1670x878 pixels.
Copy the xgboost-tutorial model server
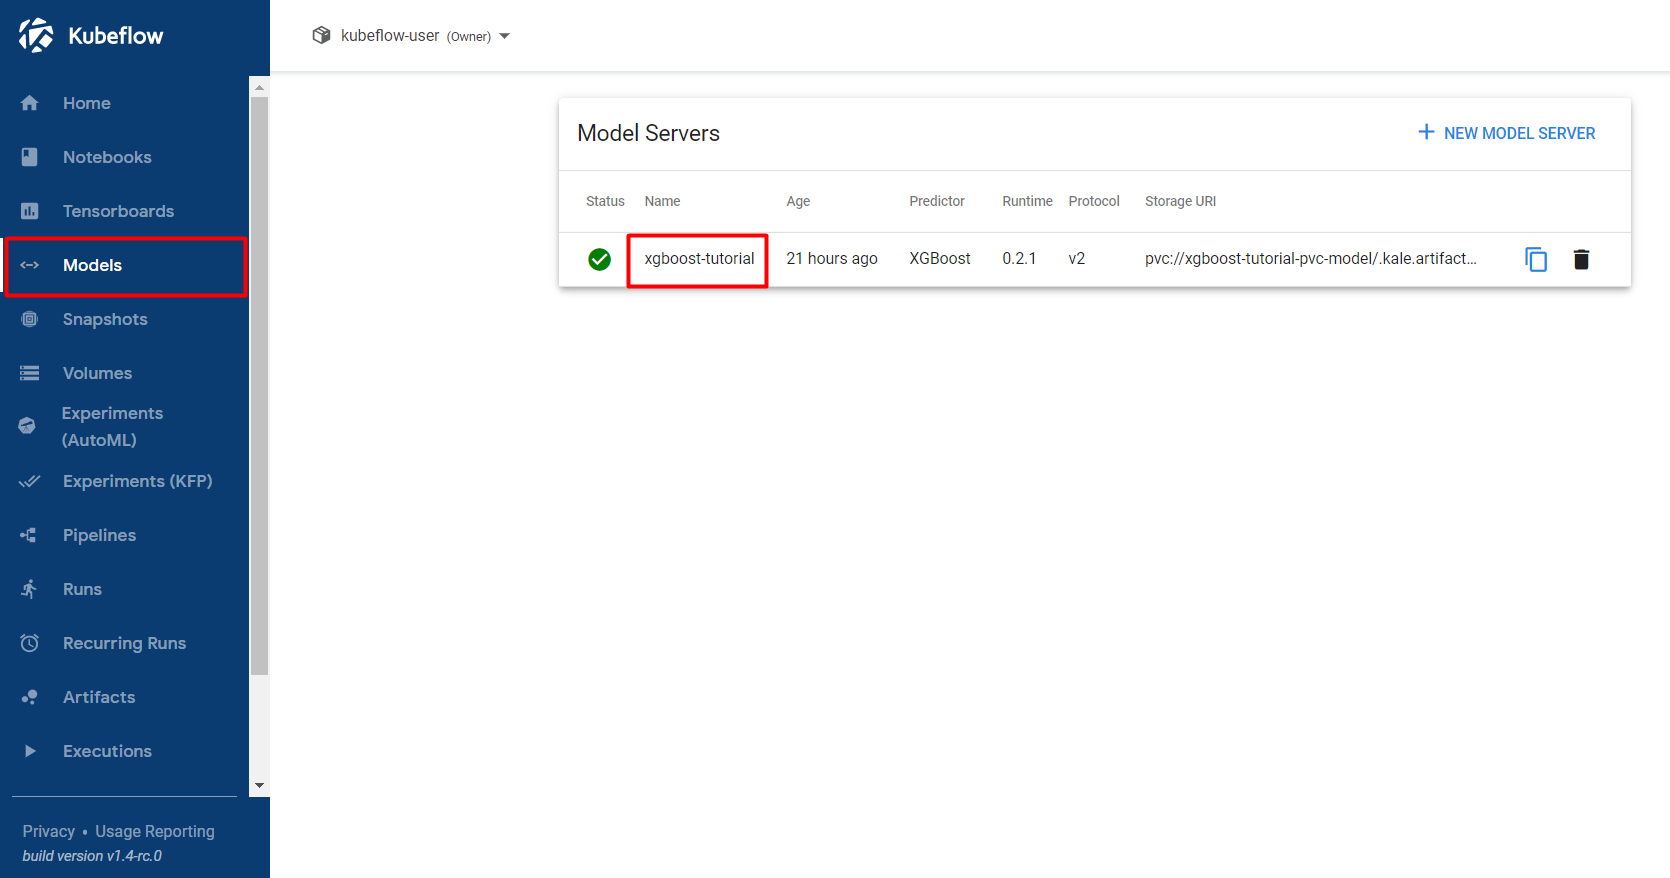coord(1536,259)
